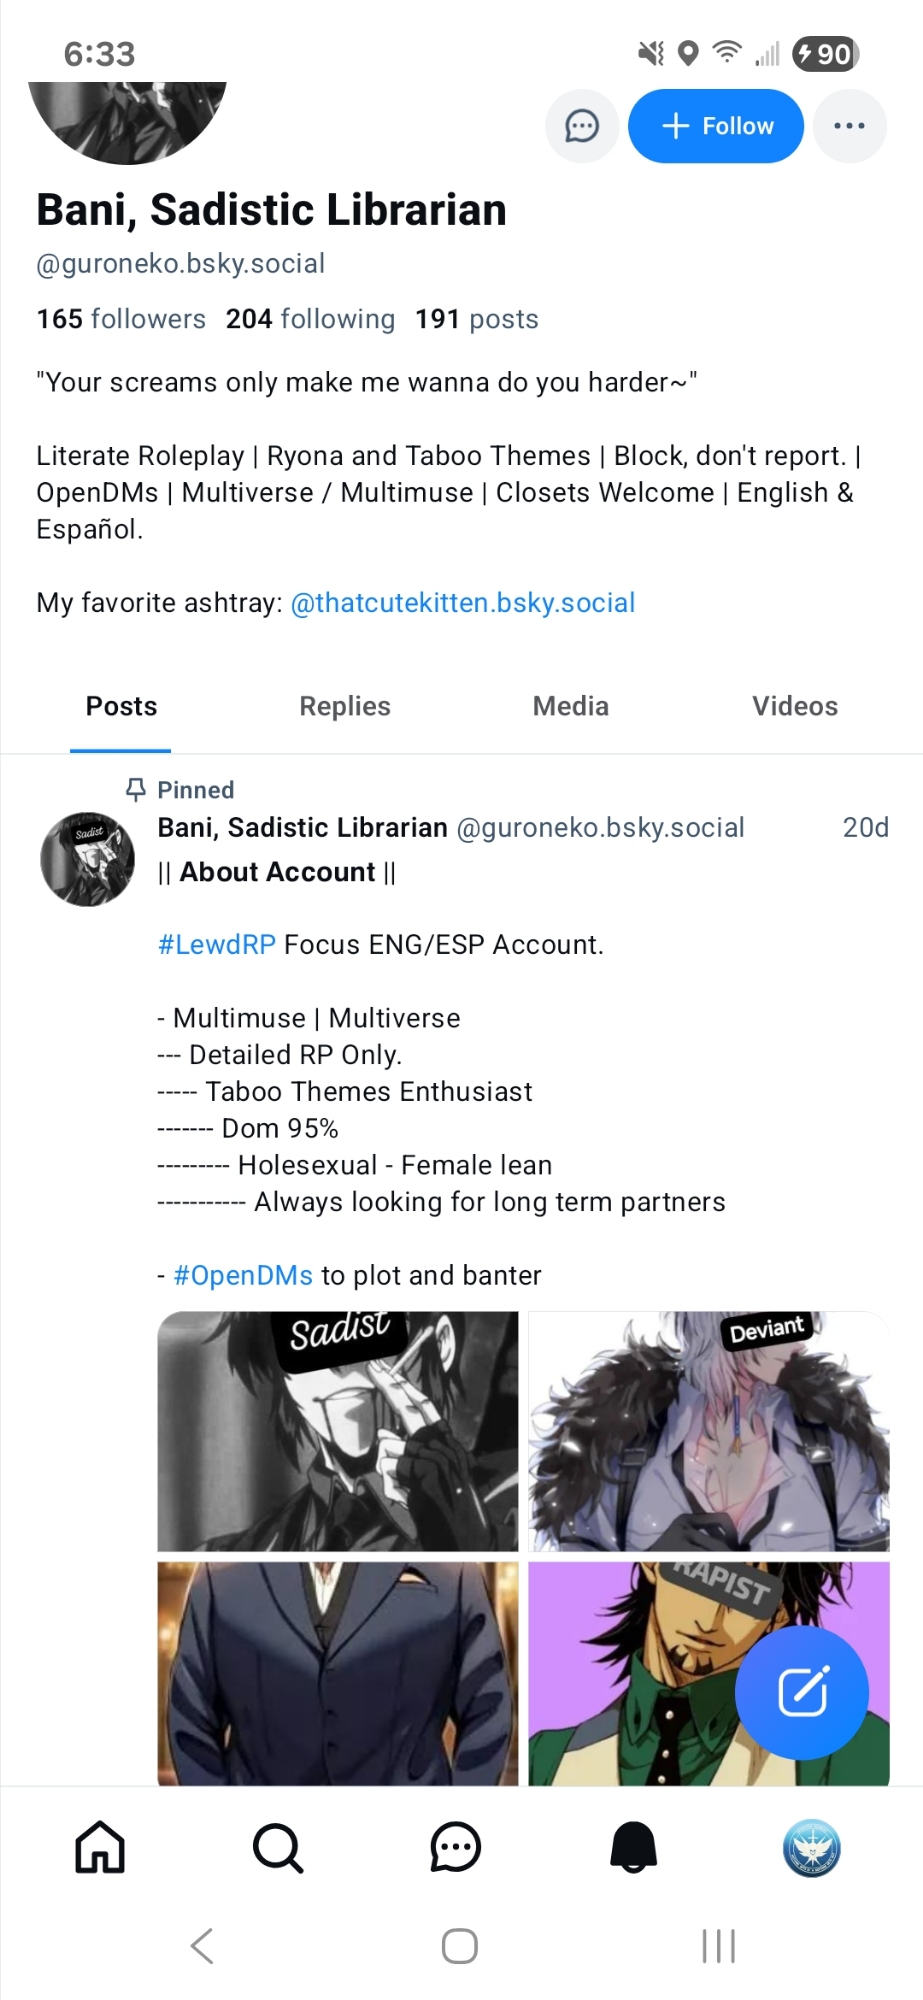The width and height of the screenshot is (923, 2000).
Task: Open Search from the bottom navigation bar
Action: (x=278, y=1847)
